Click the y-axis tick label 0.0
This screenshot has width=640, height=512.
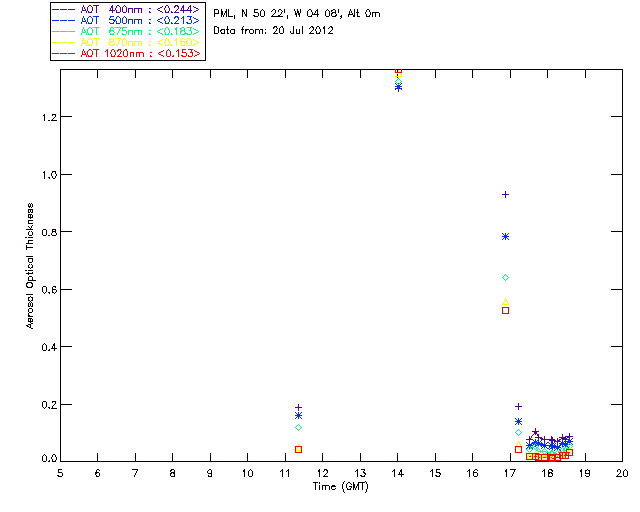[49, 459]
